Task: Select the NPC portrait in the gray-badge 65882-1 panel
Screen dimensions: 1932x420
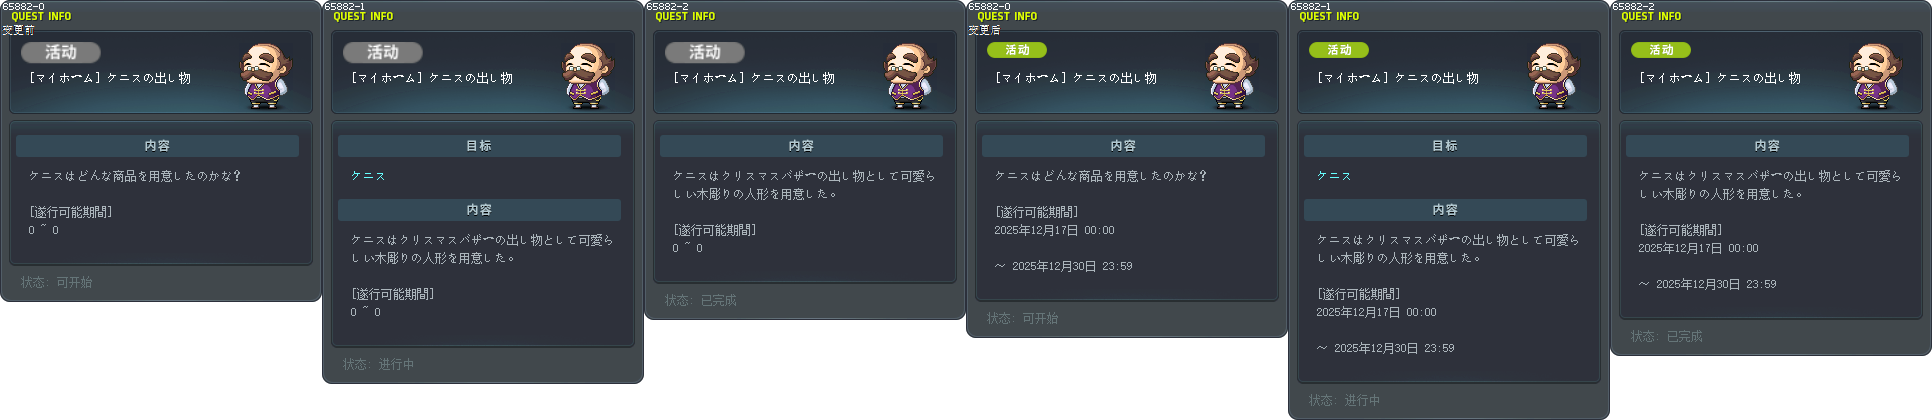Action: click(587, 76)
